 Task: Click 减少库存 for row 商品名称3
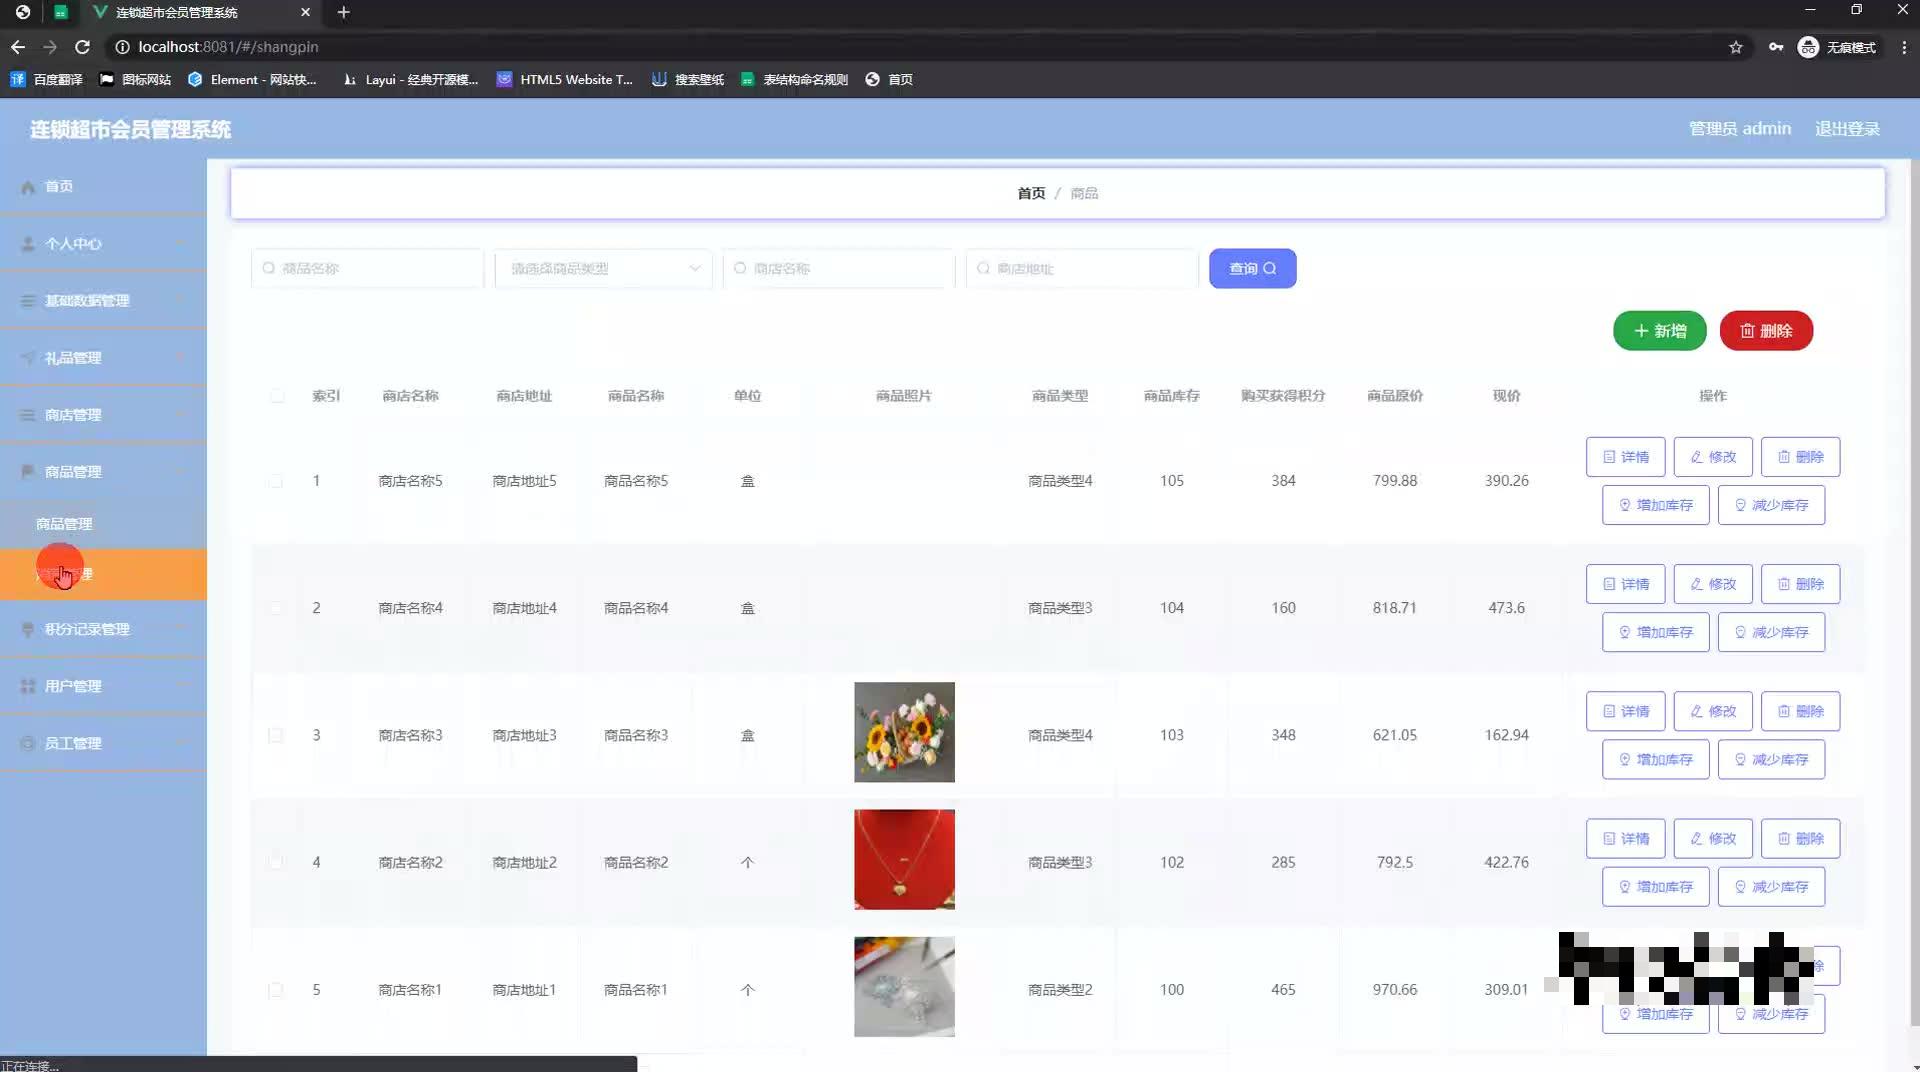point(1771,759)
